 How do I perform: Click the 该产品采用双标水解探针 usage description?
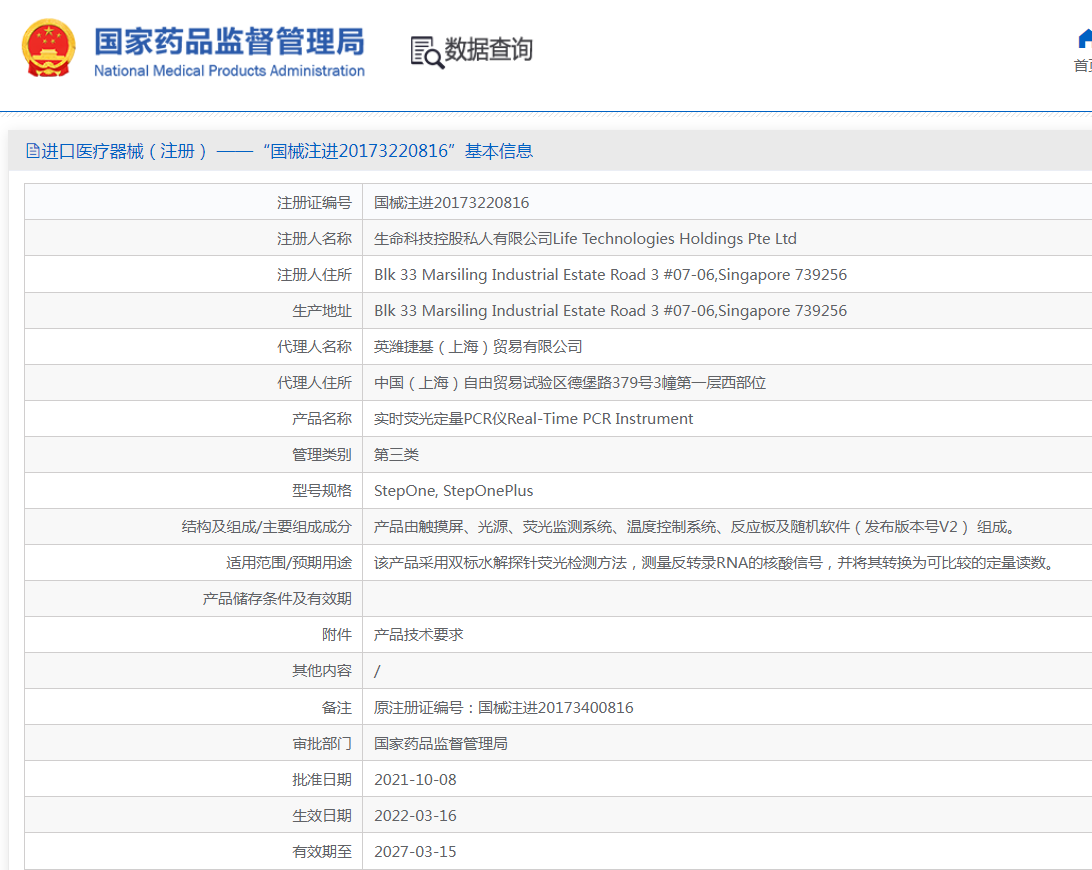coord(715,563)
